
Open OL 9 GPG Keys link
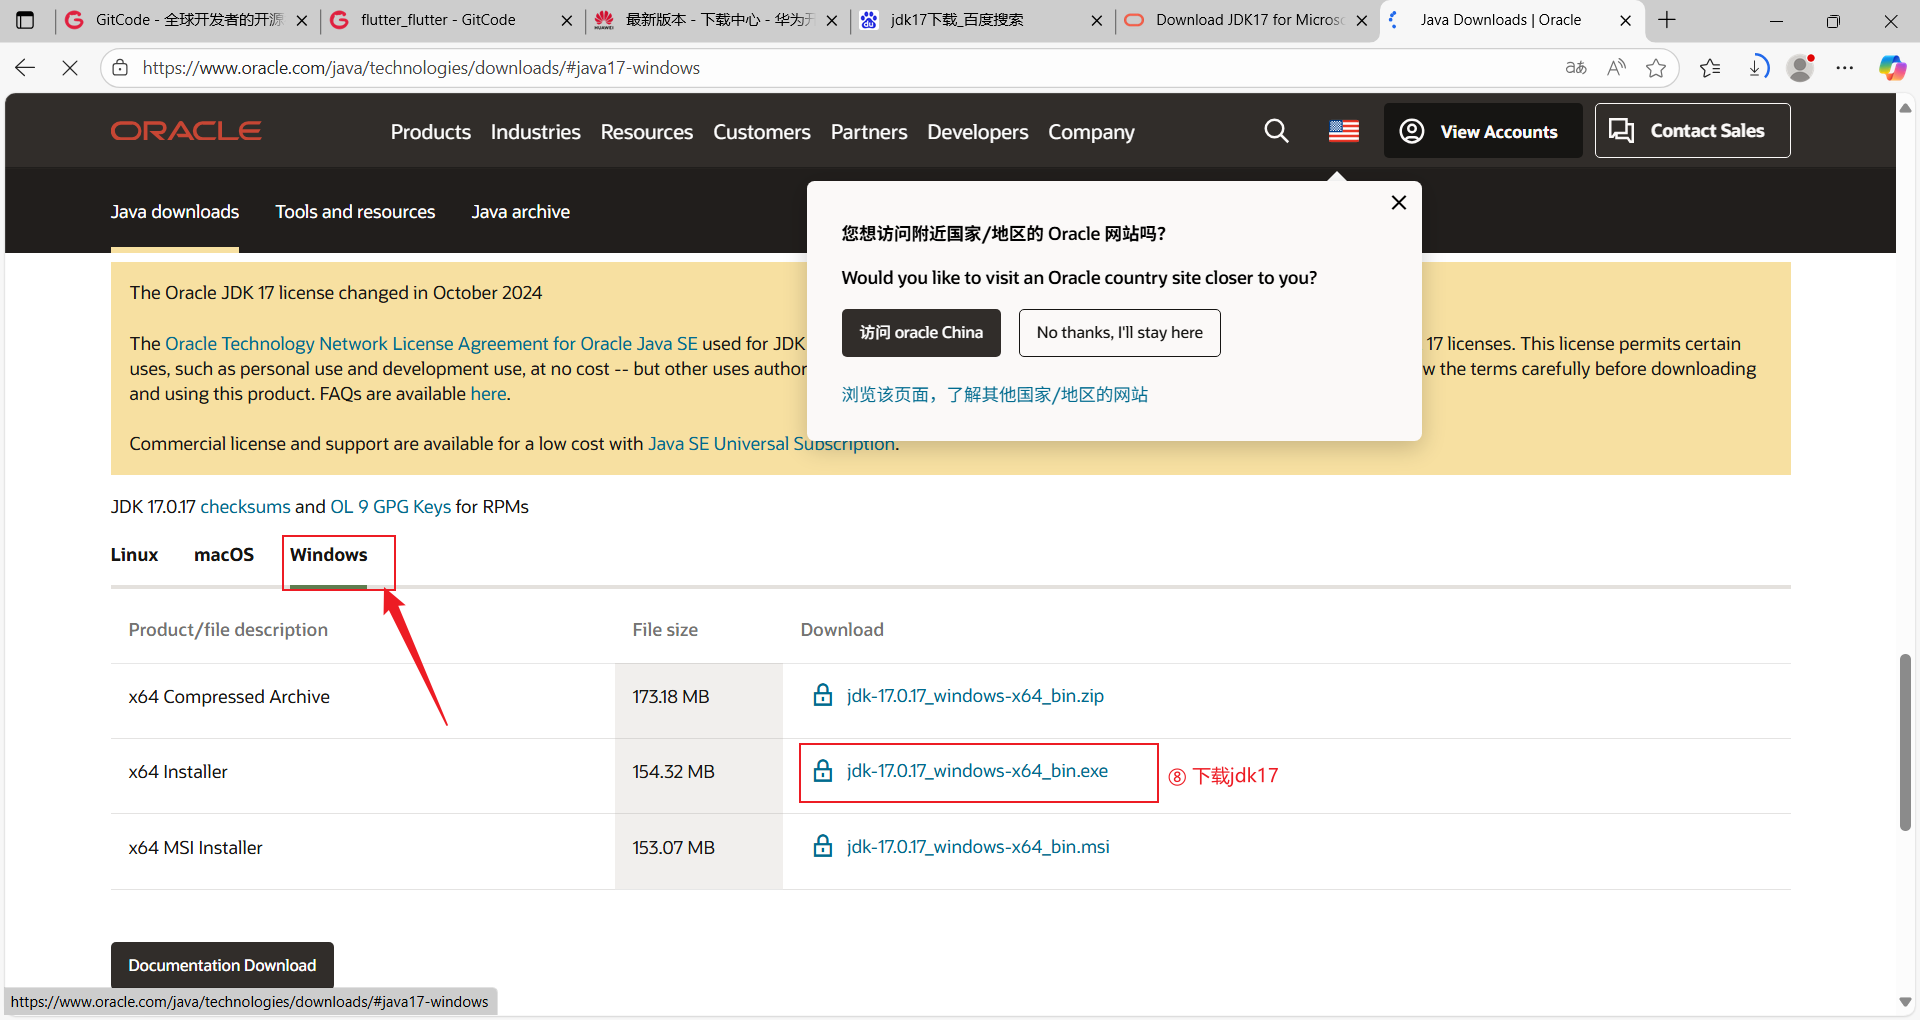tap(390, 507)
